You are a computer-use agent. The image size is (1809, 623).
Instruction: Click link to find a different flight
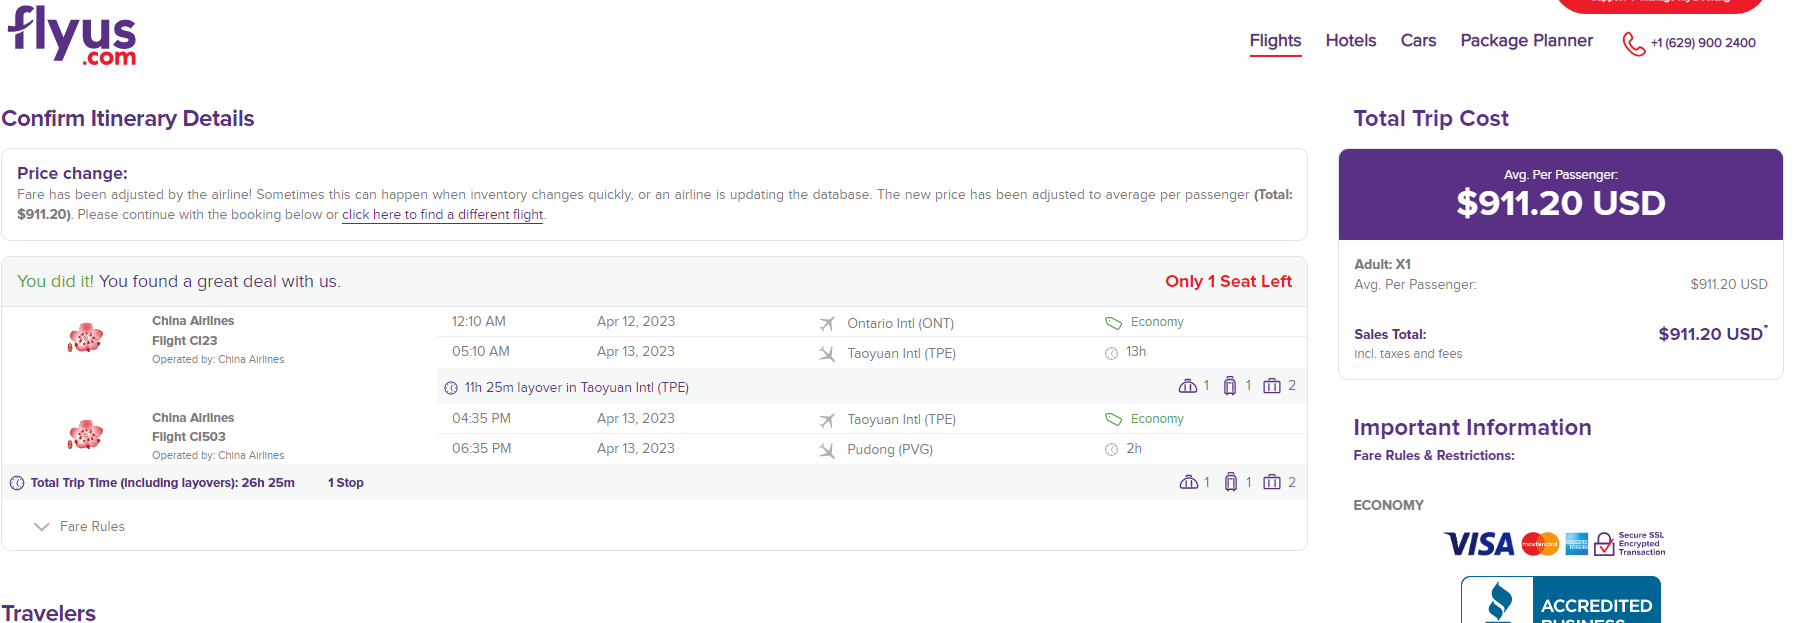[x=442, y=215]
